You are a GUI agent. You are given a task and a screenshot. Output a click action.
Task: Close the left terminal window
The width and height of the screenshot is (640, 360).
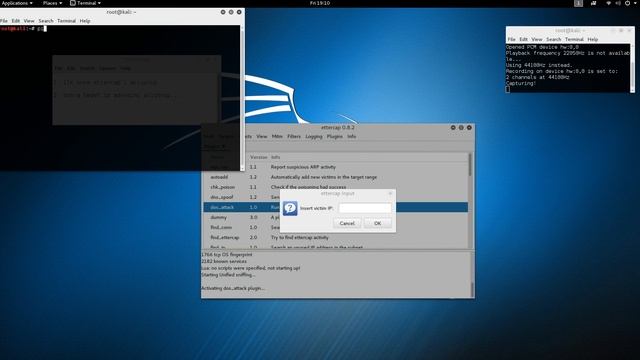pyautogui.click(x=239, y=12)
